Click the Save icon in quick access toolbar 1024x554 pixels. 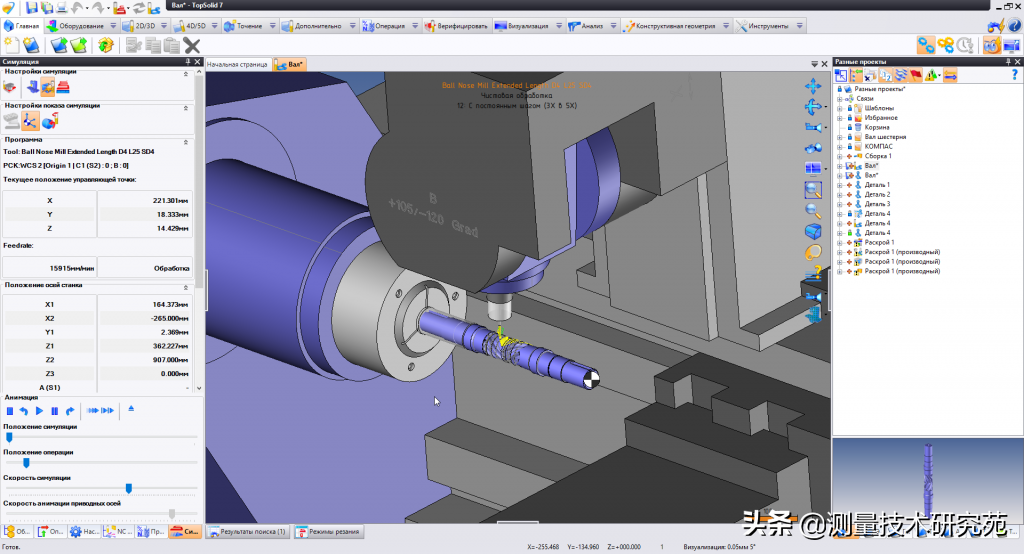click(31, 8)
